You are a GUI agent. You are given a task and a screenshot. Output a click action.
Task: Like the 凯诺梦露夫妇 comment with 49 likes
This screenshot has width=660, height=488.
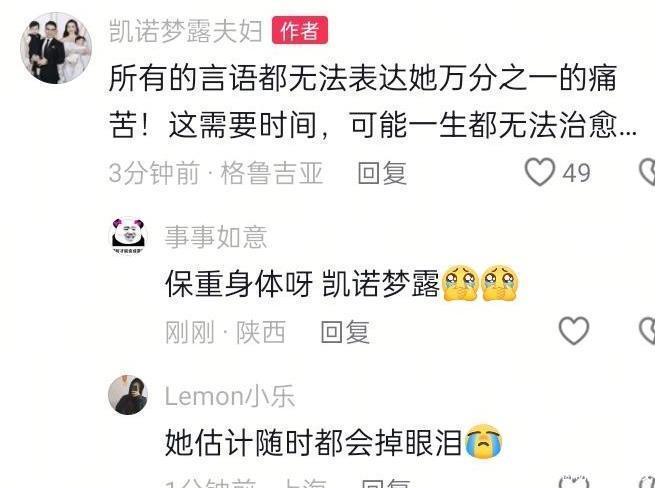tap(540, 172)
